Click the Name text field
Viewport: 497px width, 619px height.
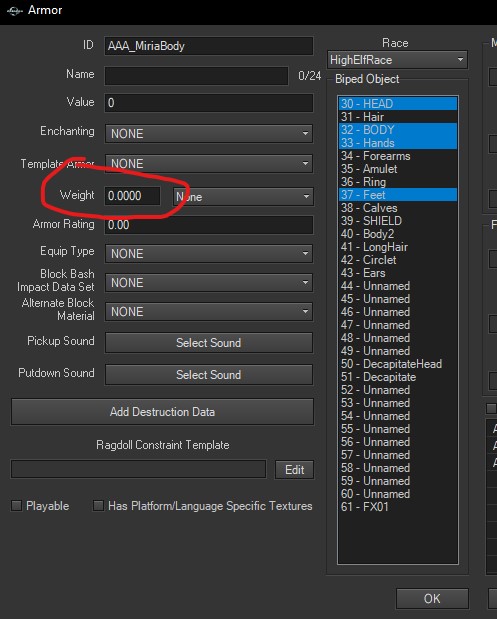point(196,75)
